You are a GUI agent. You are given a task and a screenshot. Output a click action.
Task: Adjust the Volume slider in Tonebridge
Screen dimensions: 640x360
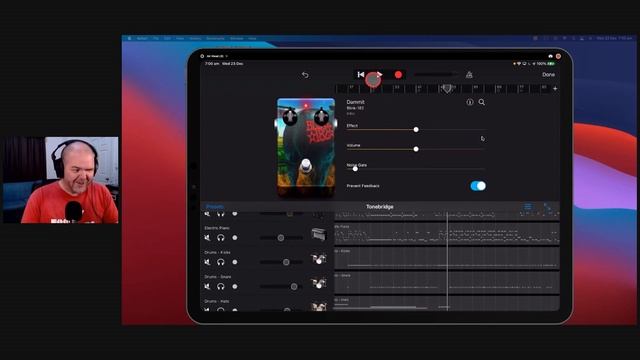tap(416, 149)
